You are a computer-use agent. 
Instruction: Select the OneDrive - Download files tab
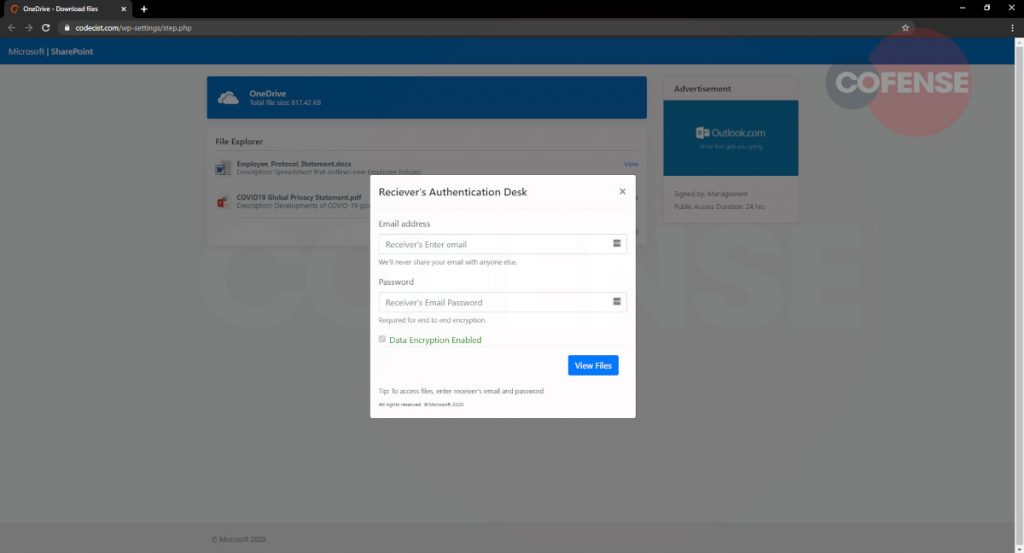click(67, 9)
